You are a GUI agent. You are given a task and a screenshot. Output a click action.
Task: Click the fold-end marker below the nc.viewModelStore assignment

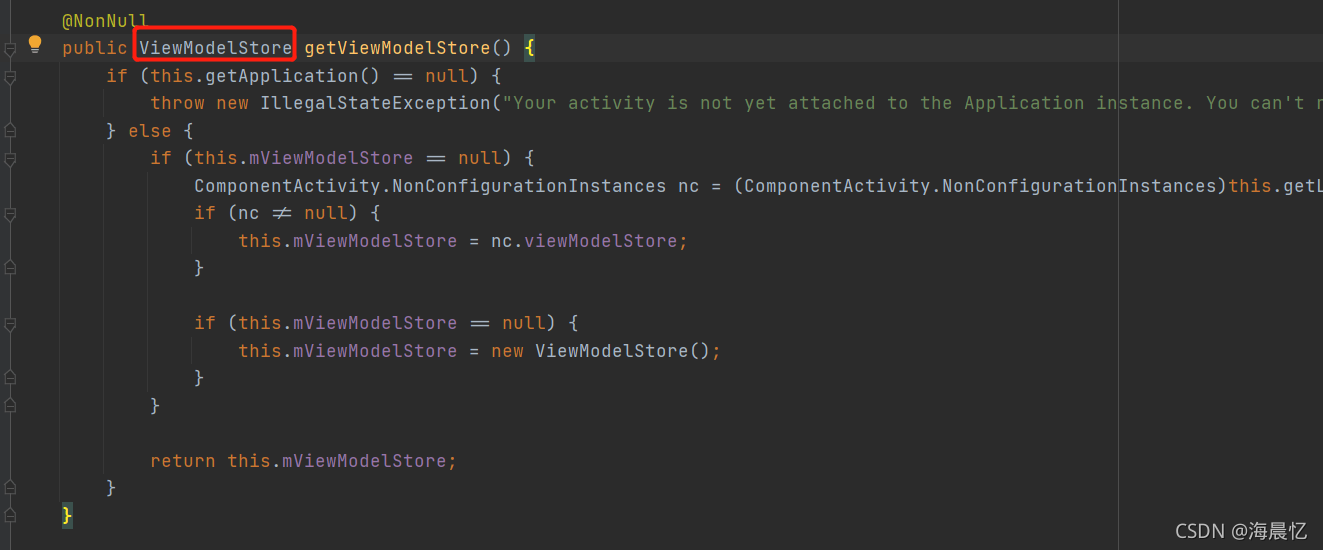click(x=10, y=268)
